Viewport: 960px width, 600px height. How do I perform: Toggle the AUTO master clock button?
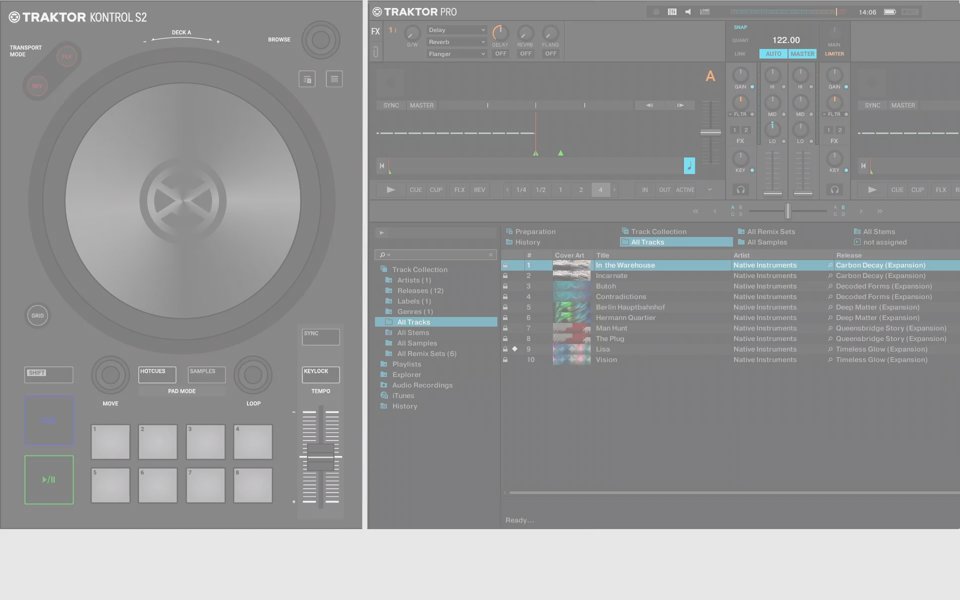pyautogui.click(x=773, y=54)
